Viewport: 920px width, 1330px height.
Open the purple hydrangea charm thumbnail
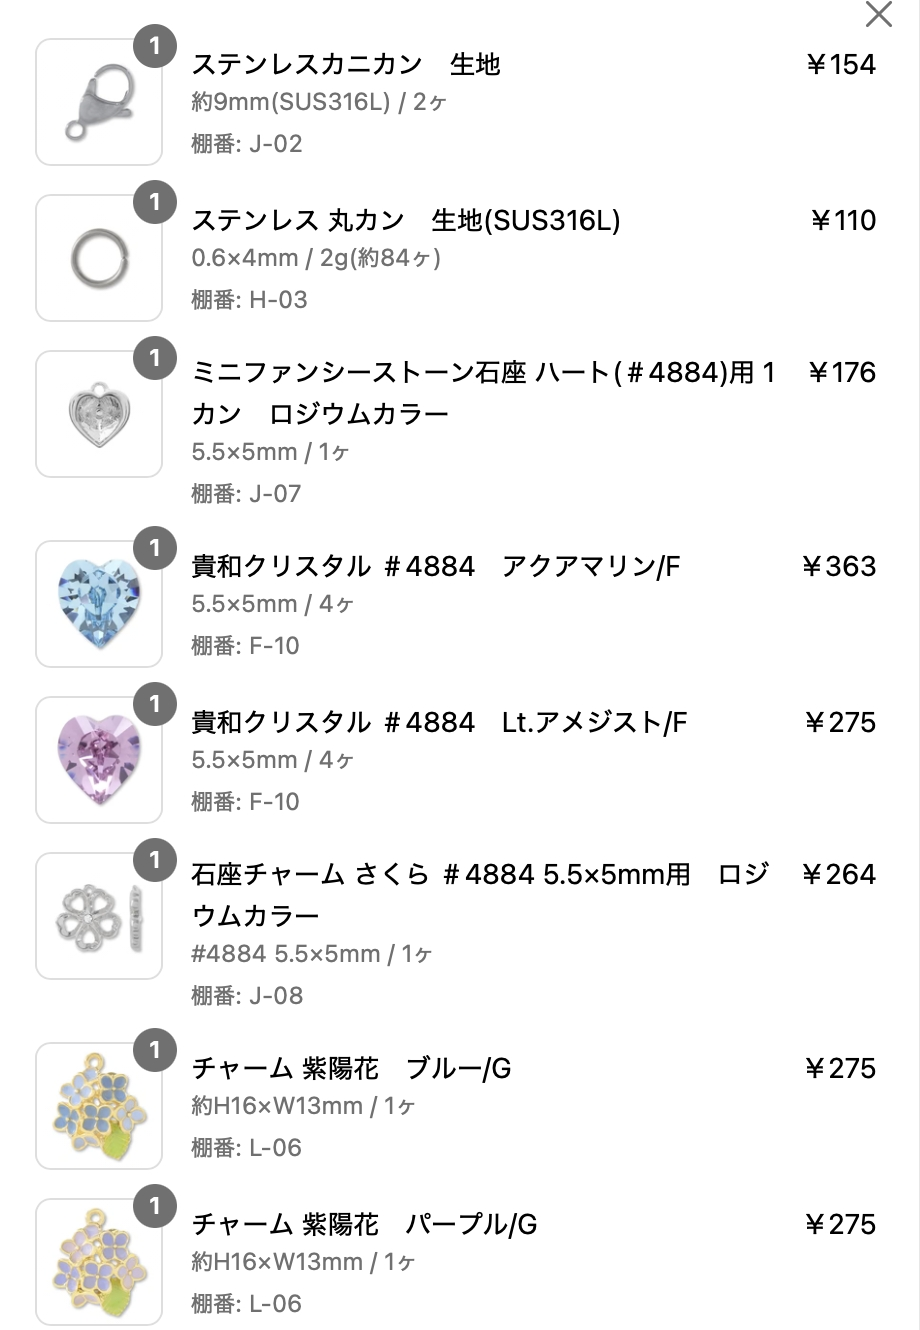[x=99, y=1262]
